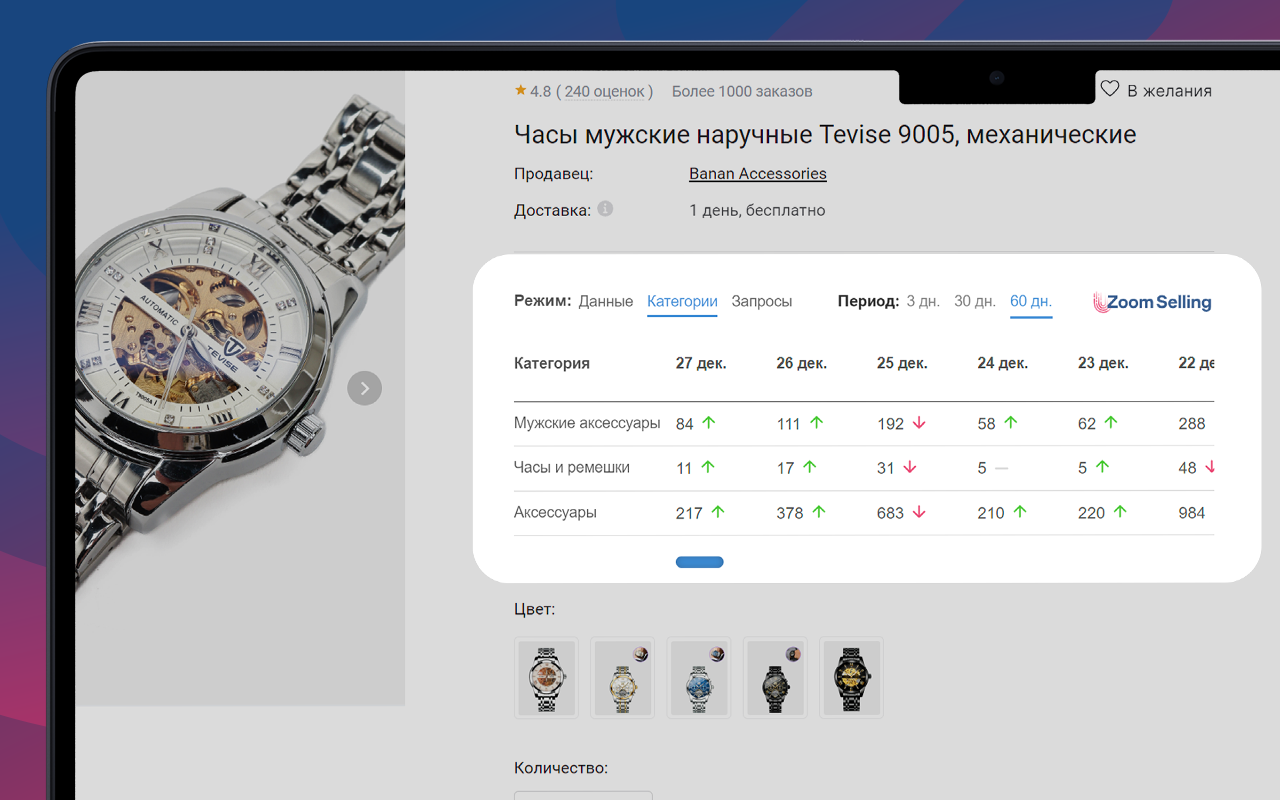Click value 192 in 25 дек. column

(890, 424)
